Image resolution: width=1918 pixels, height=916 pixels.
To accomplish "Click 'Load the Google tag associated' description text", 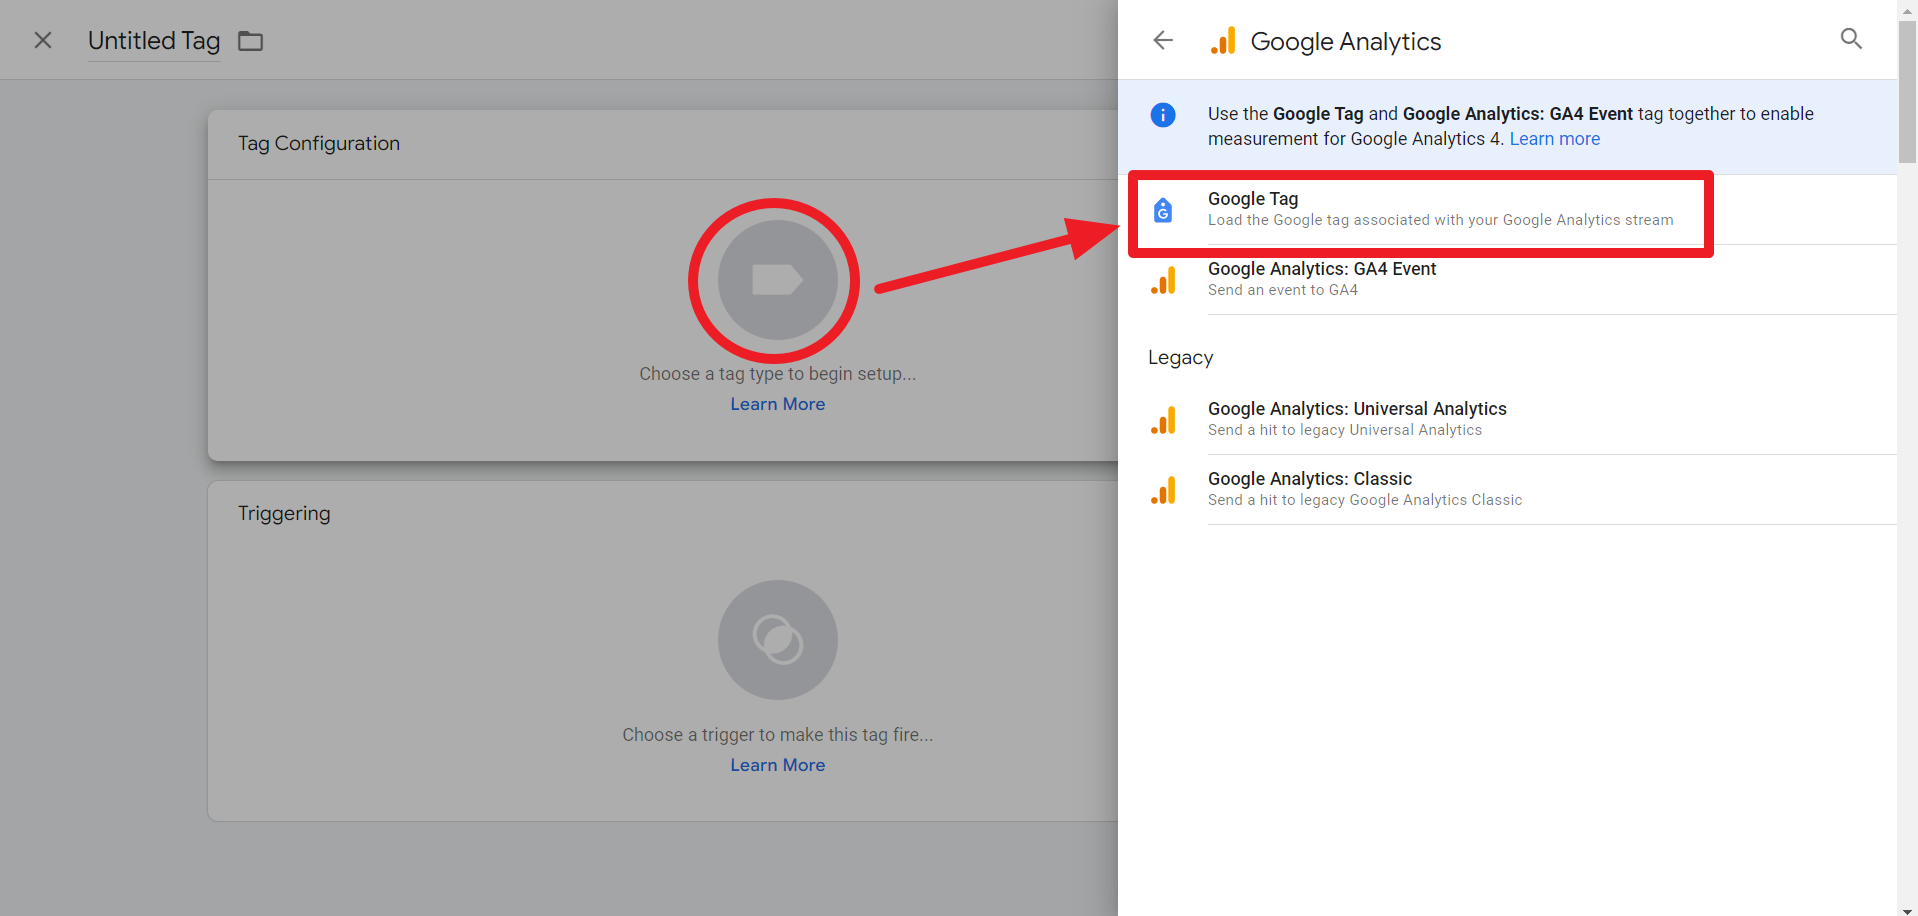I will 1440,220.
